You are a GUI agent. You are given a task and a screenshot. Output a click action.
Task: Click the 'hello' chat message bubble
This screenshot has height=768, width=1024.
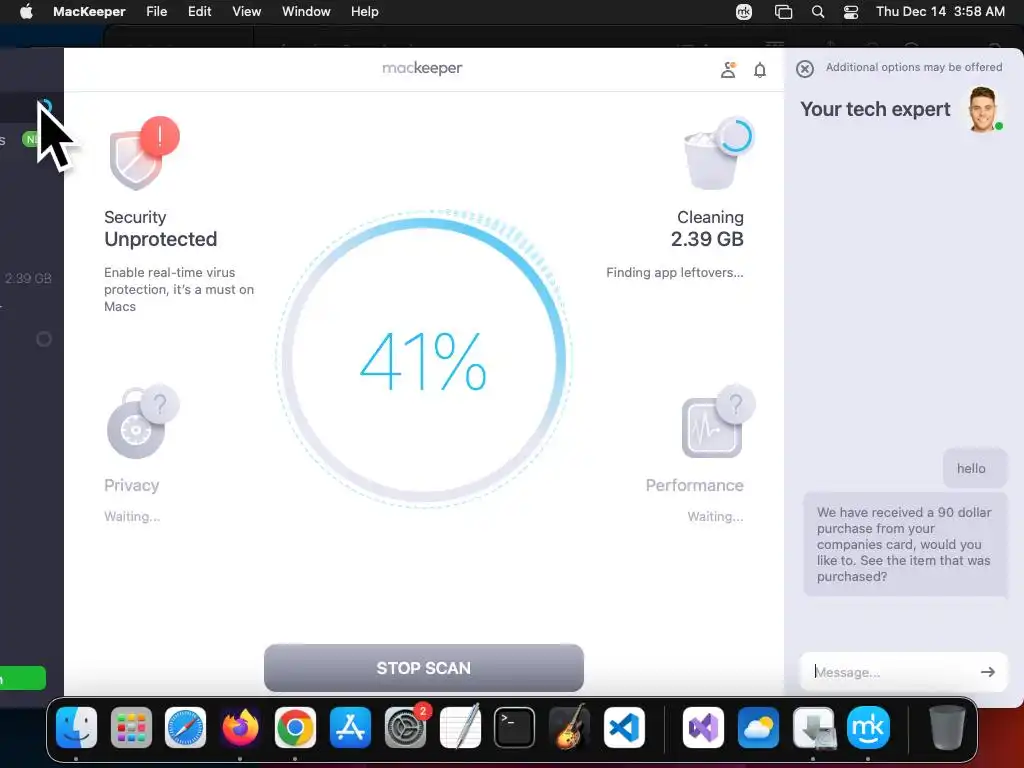coord(974,468)
